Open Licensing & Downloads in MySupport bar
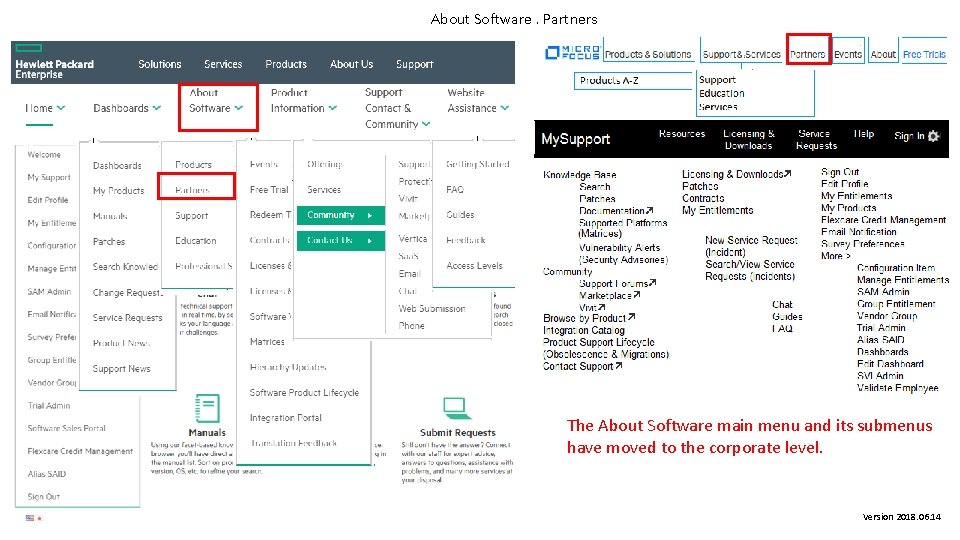This screenshot has width=960, height=540. 748,140
